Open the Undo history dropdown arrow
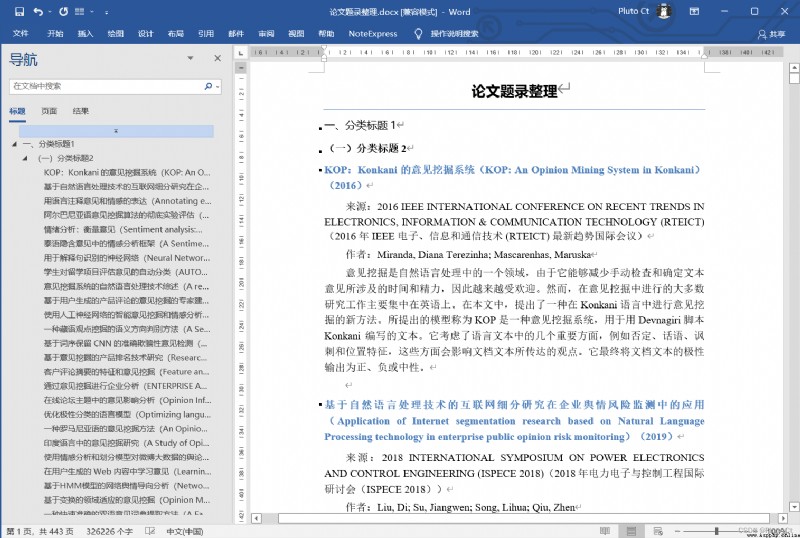800x538 pixels. 49,12
